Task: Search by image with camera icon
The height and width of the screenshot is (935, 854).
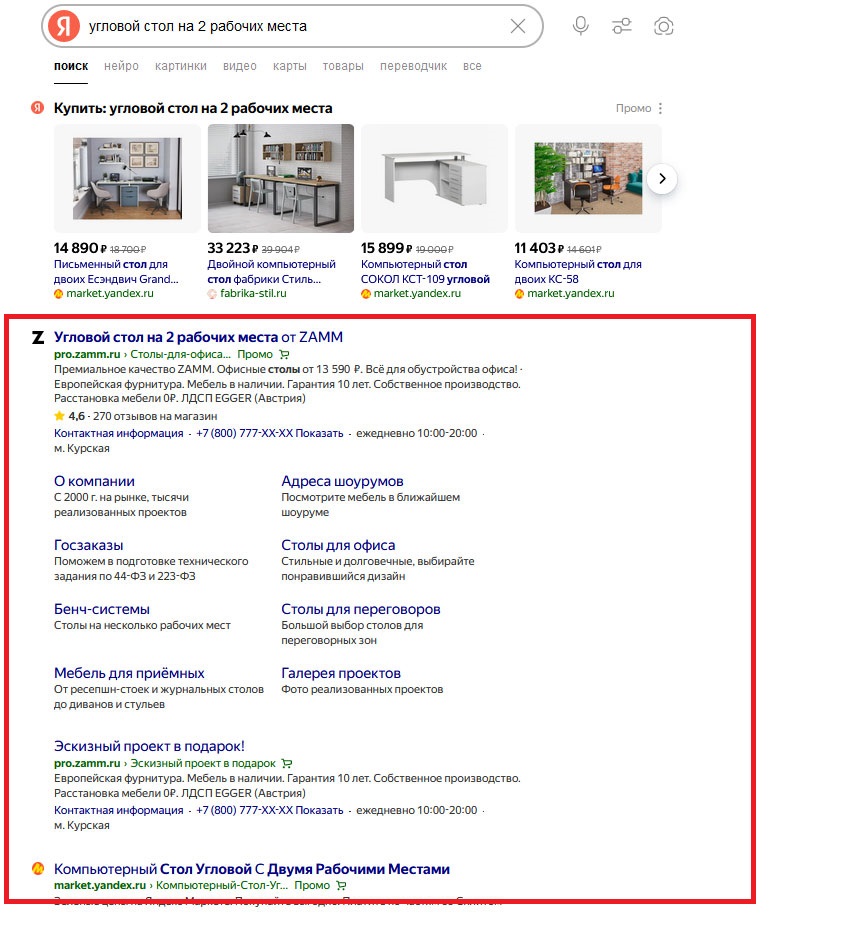Action: [x=663, y=26]
